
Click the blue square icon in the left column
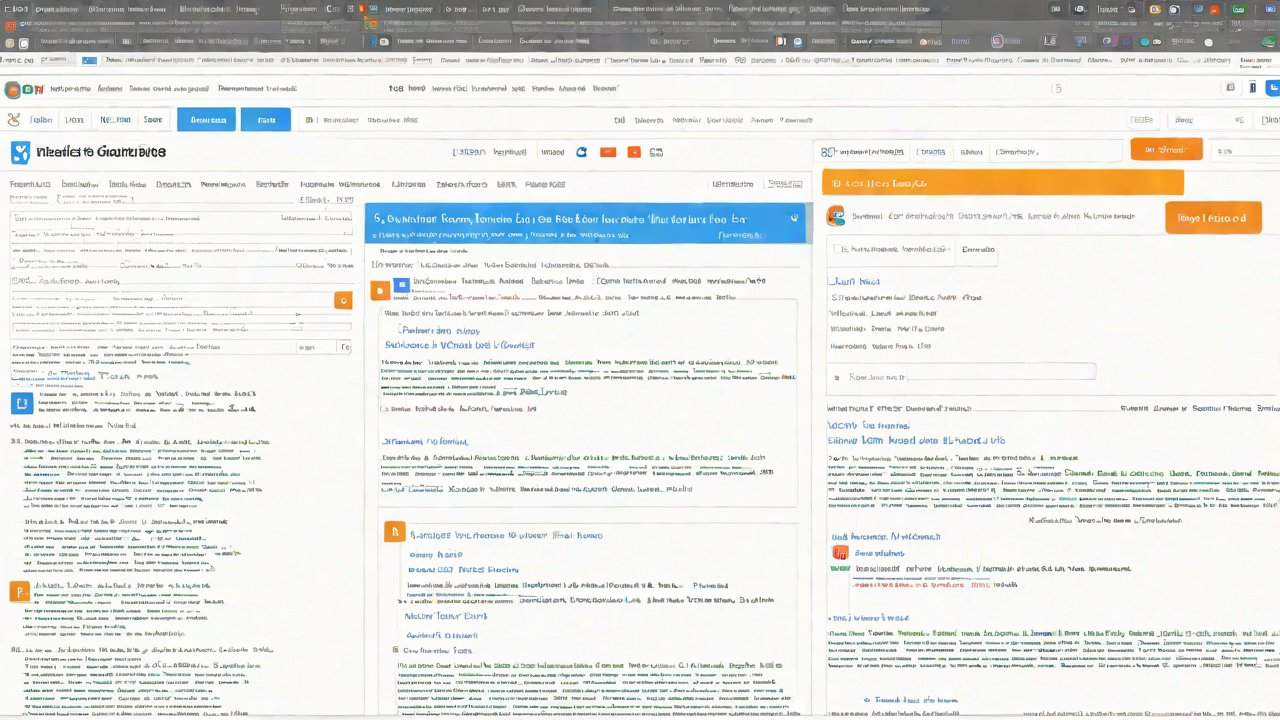pos(21,403)
